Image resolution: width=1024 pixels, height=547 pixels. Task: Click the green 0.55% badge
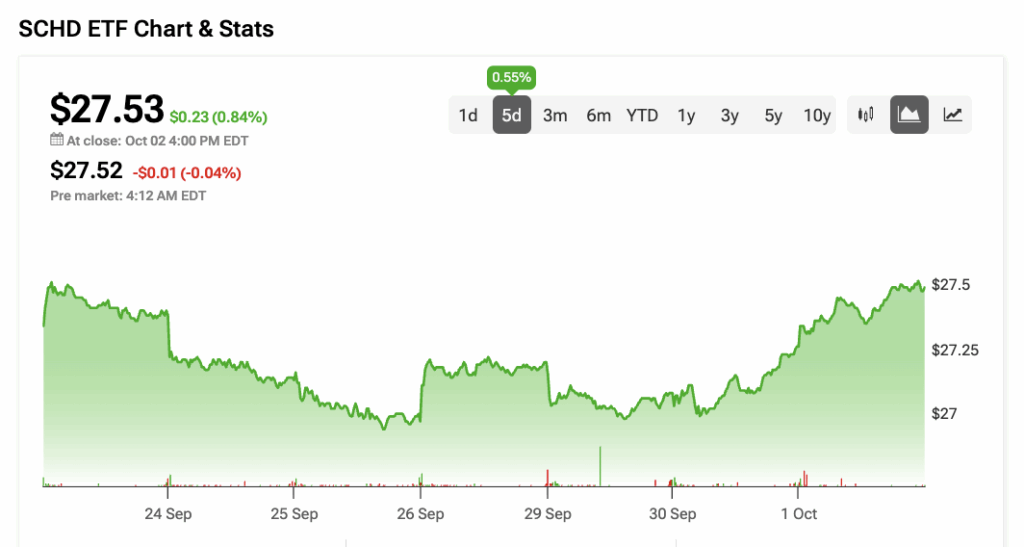(x=511, y=76)
